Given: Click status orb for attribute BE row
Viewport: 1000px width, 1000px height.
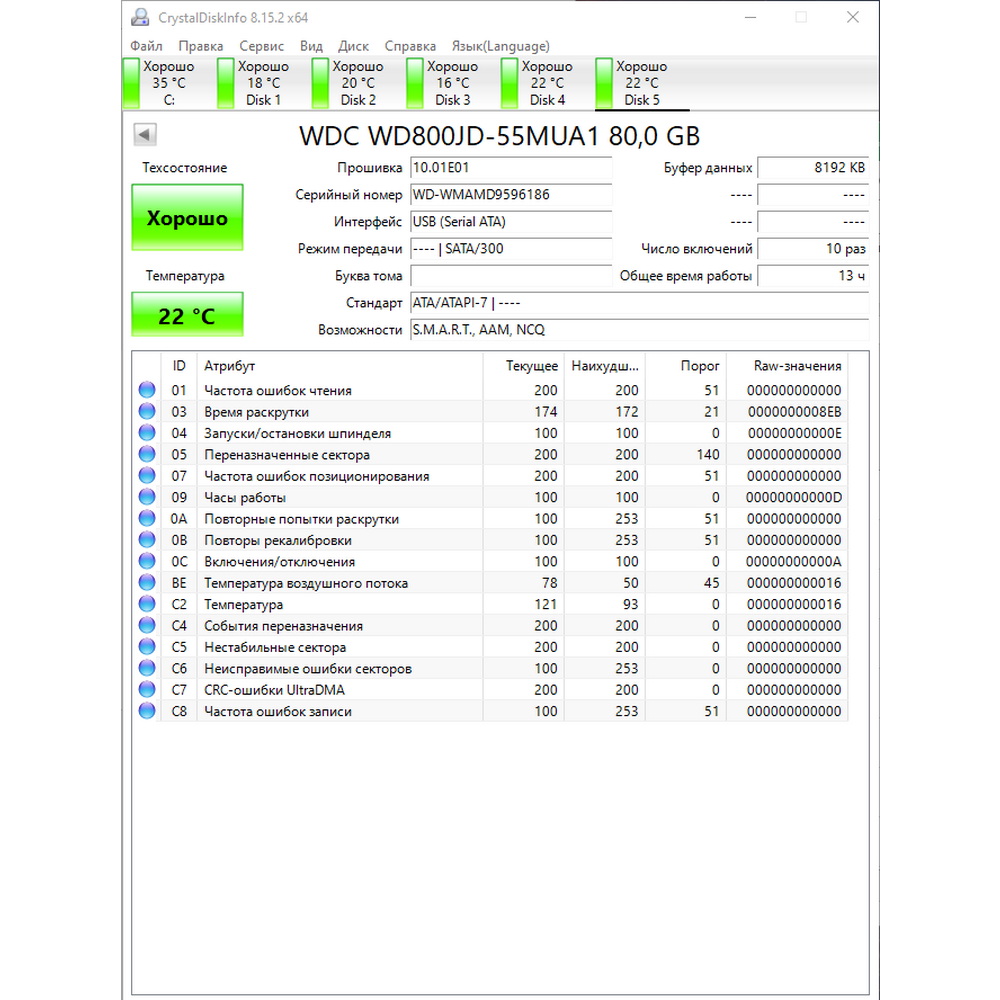Looking at the screenshot, I should click(x=147, y=583).
